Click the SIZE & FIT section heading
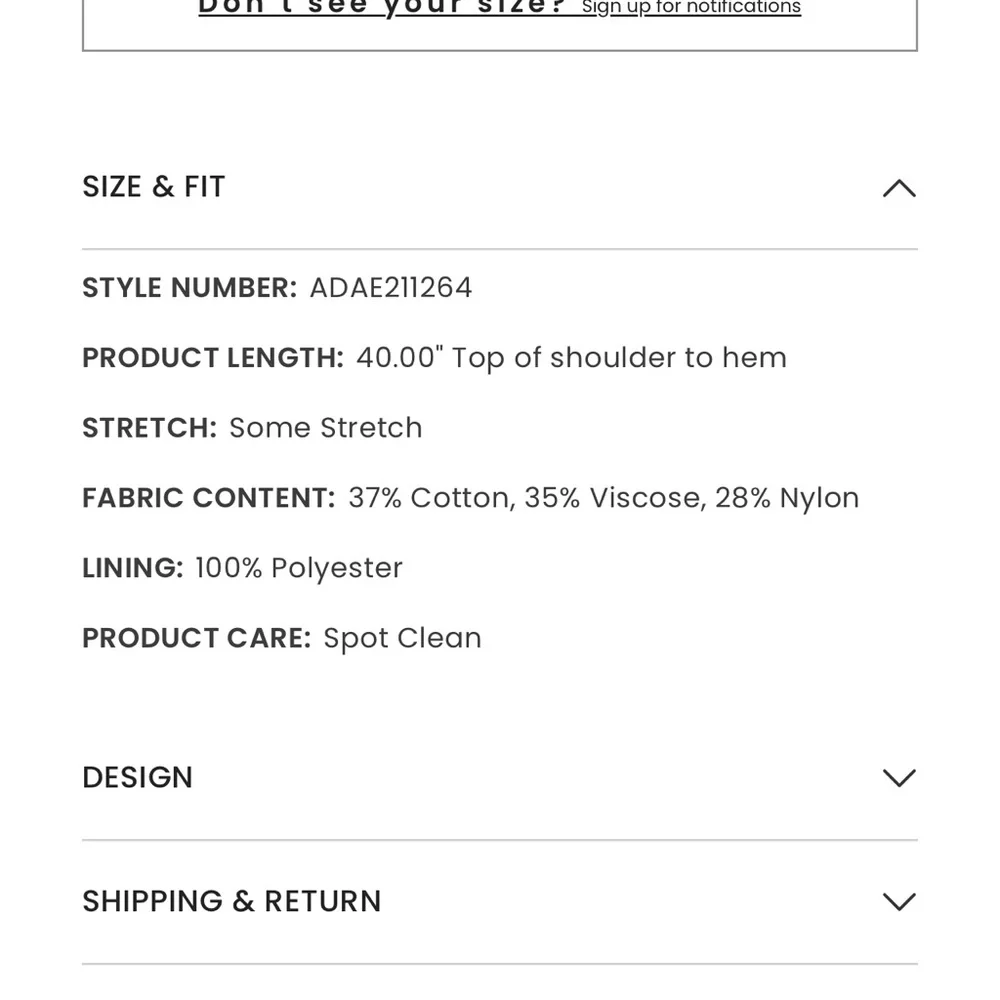 (x=154, y=187)
